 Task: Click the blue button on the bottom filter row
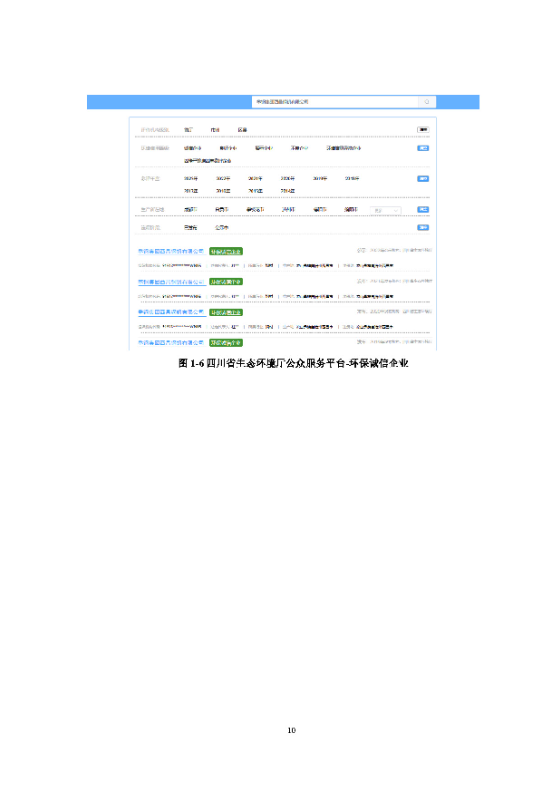click(423, 228)
